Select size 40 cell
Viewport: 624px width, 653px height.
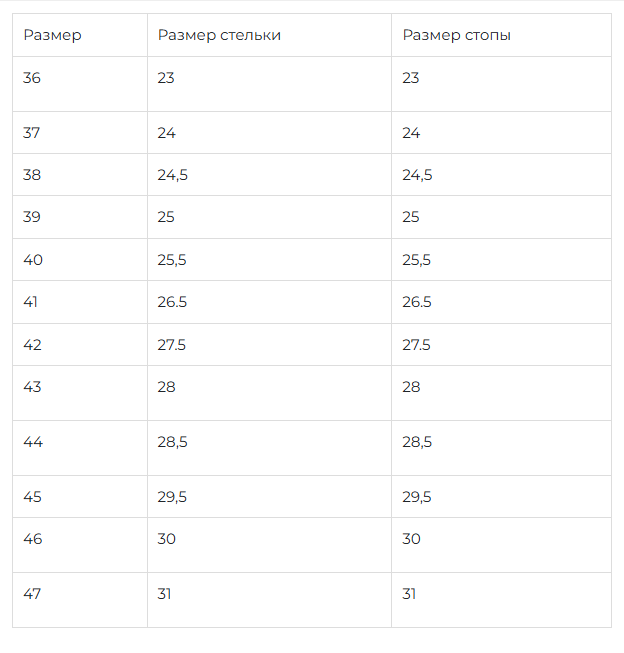(33, 260)
